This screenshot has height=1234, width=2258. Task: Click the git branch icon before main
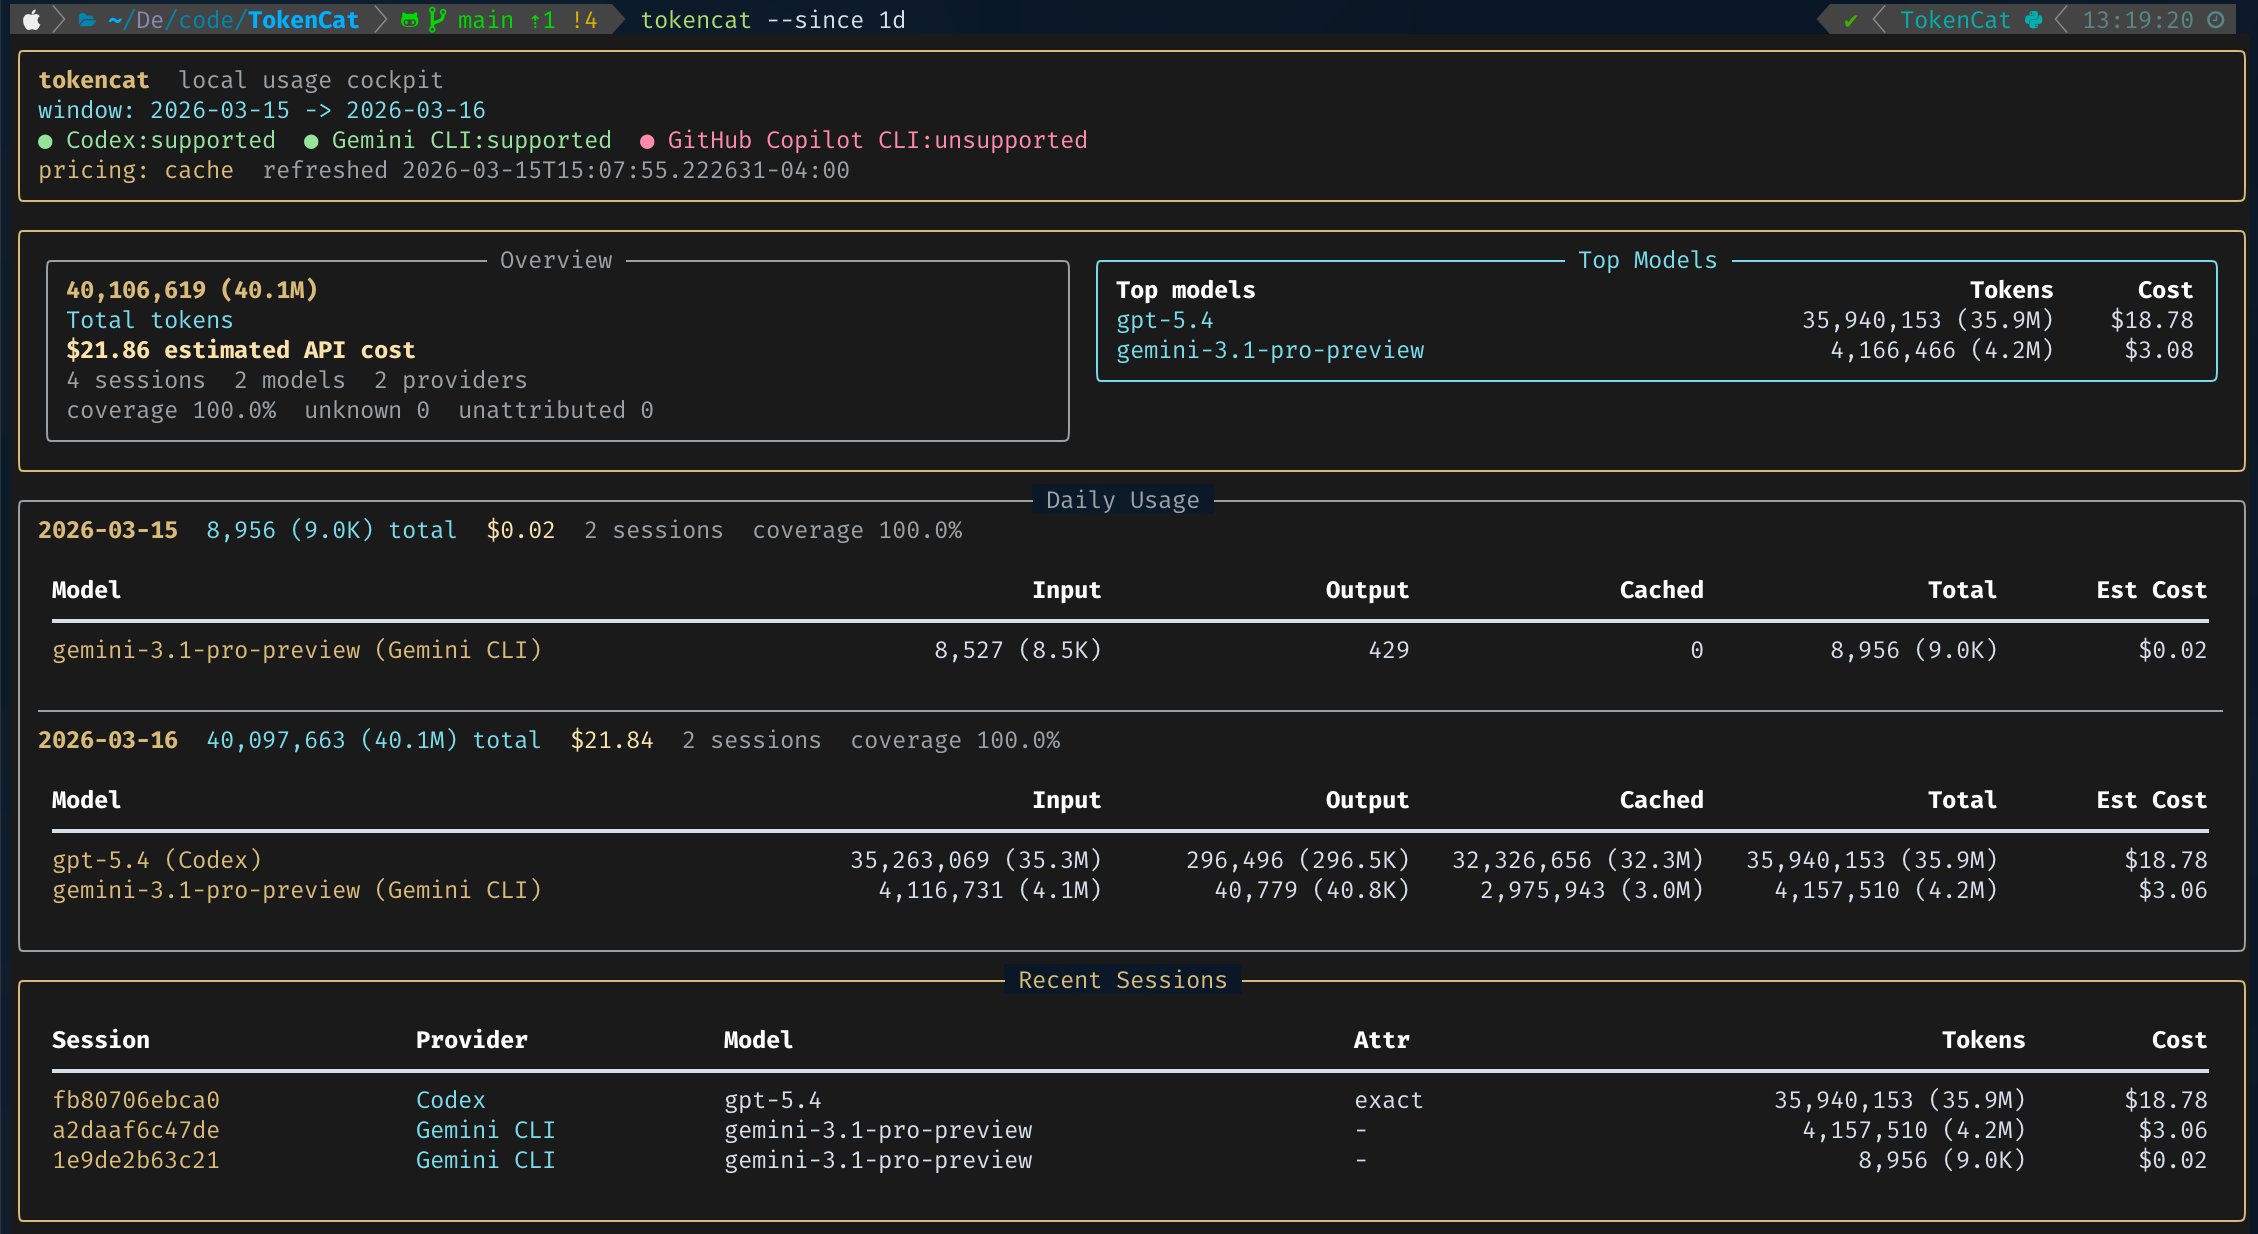pos(437,20)
